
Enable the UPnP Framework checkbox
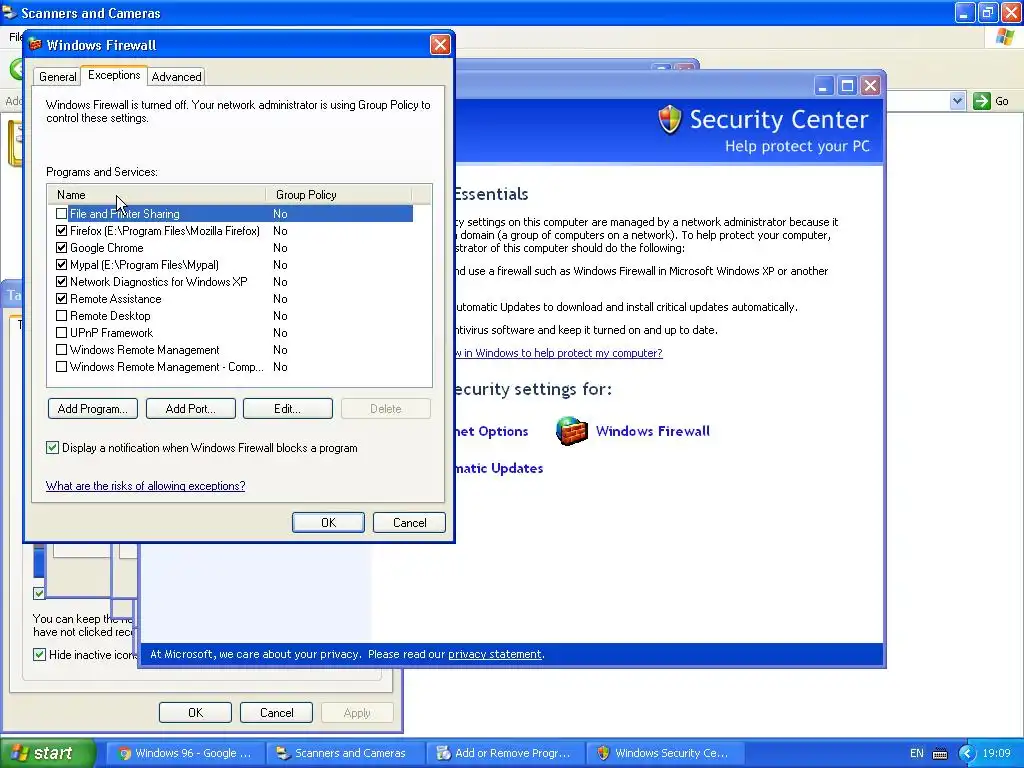61,332
